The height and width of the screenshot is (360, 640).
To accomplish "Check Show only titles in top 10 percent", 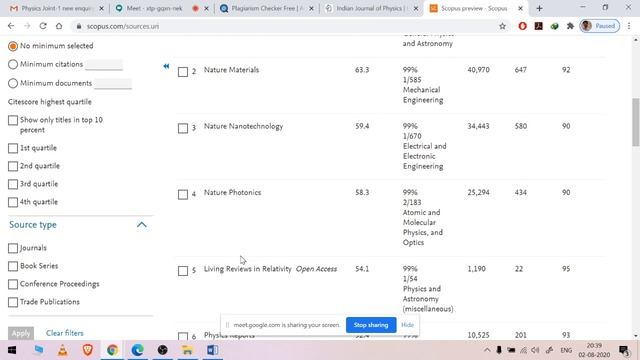I will pos(13,120).
